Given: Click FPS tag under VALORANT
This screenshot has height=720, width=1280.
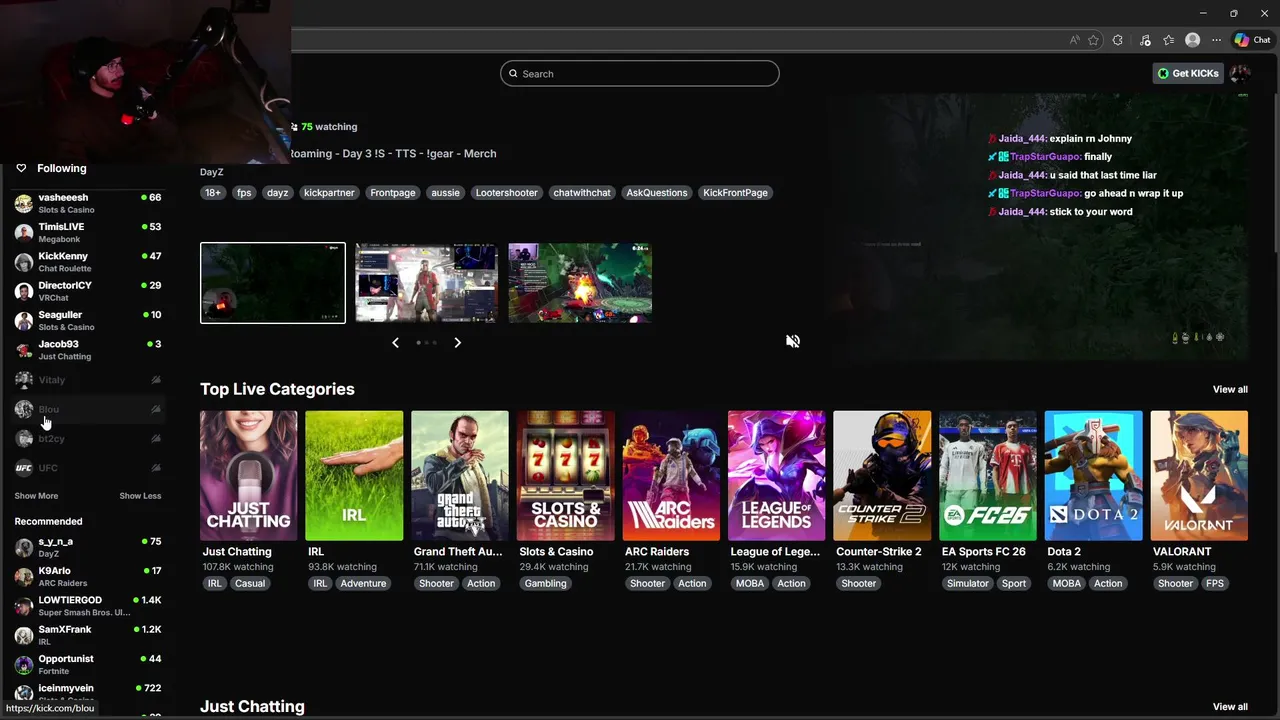Looking at the screenshot, I should tap(1215, 583).
